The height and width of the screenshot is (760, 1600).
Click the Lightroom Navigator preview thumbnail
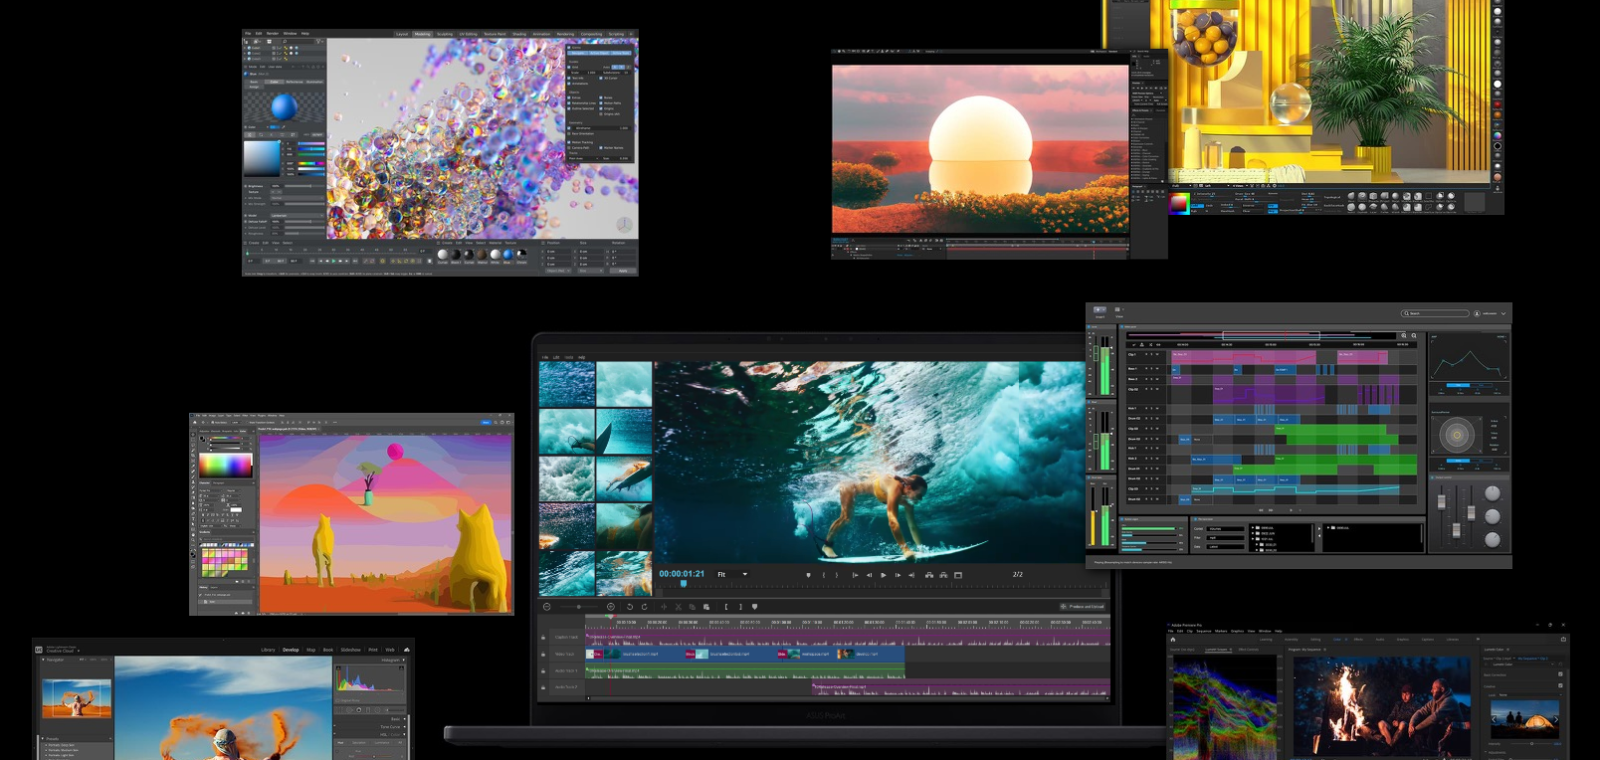coord(77,698)
